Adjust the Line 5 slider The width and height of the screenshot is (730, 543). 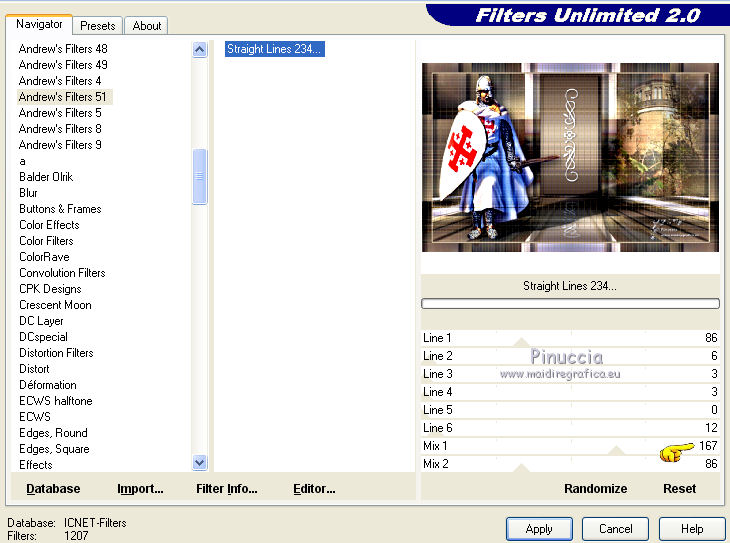(570, 410)
